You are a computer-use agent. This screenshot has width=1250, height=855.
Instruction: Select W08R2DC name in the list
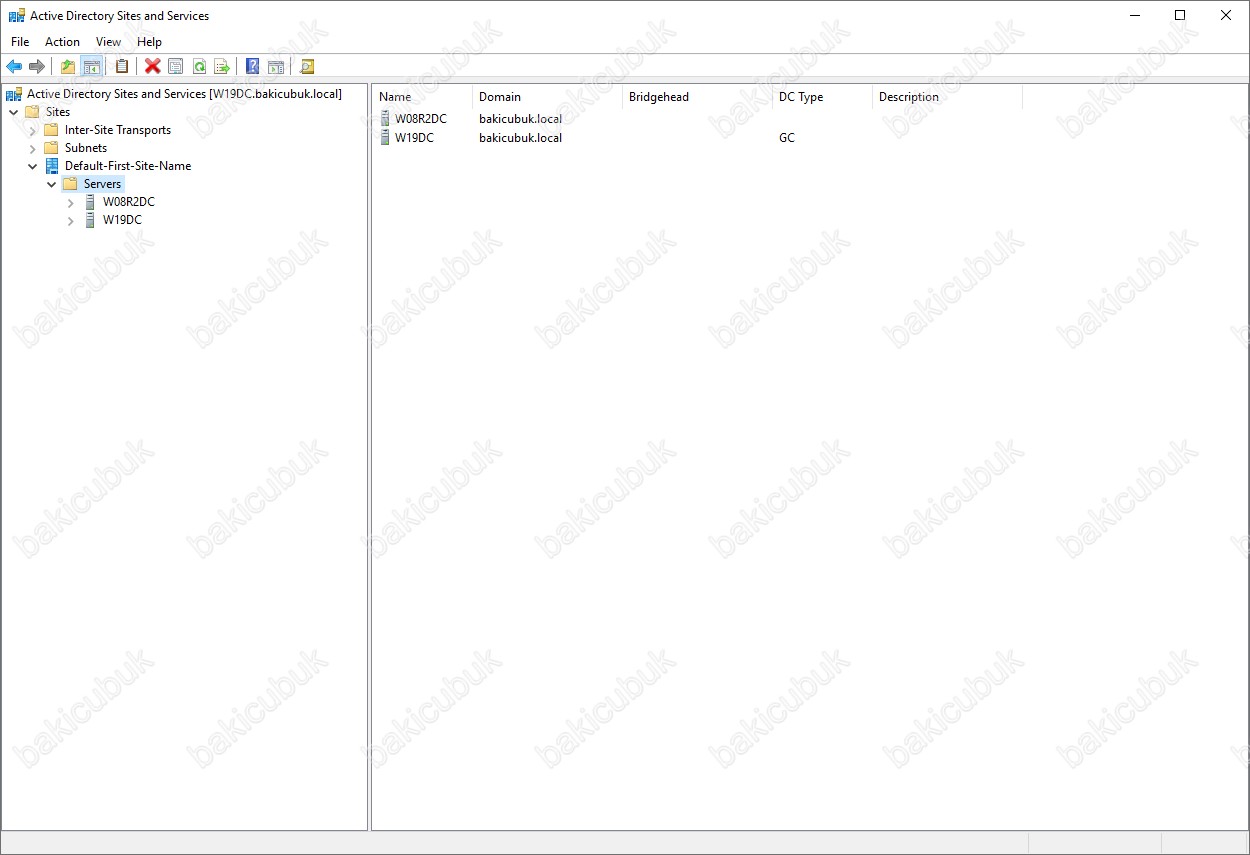point(421,119)
